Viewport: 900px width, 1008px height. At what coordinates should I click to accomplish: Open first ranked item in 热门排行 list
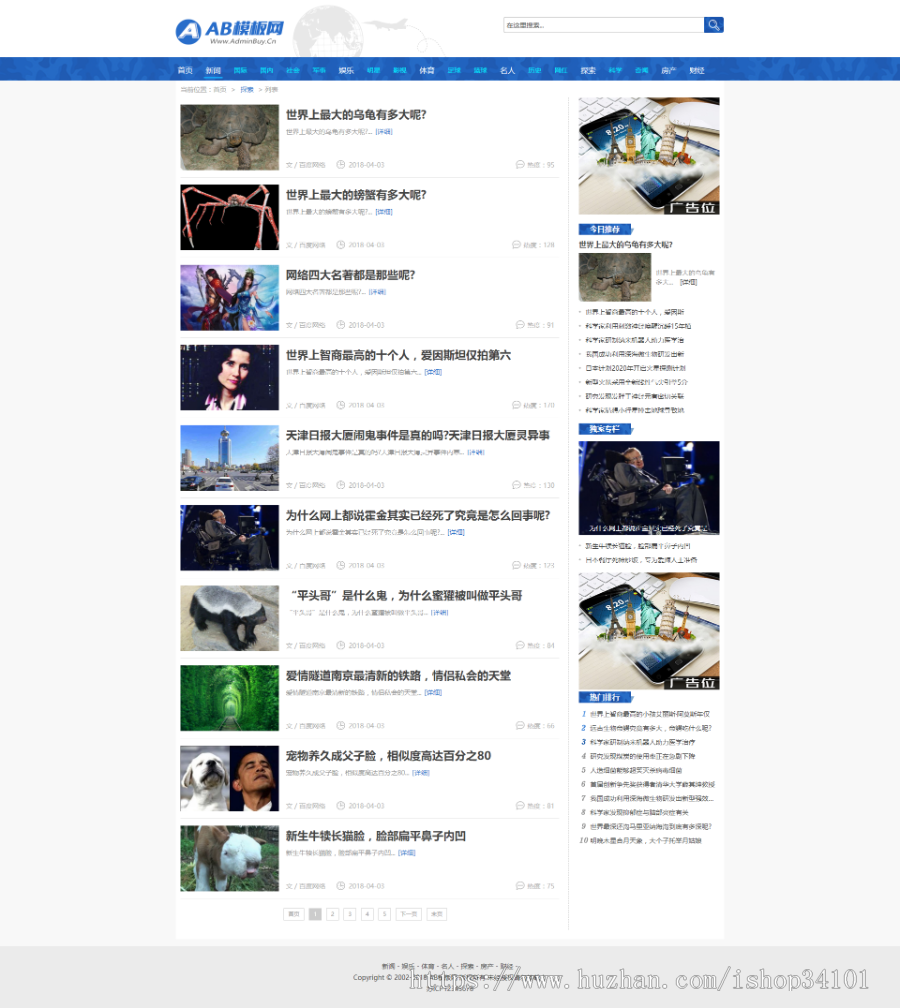tap(649, 714)
